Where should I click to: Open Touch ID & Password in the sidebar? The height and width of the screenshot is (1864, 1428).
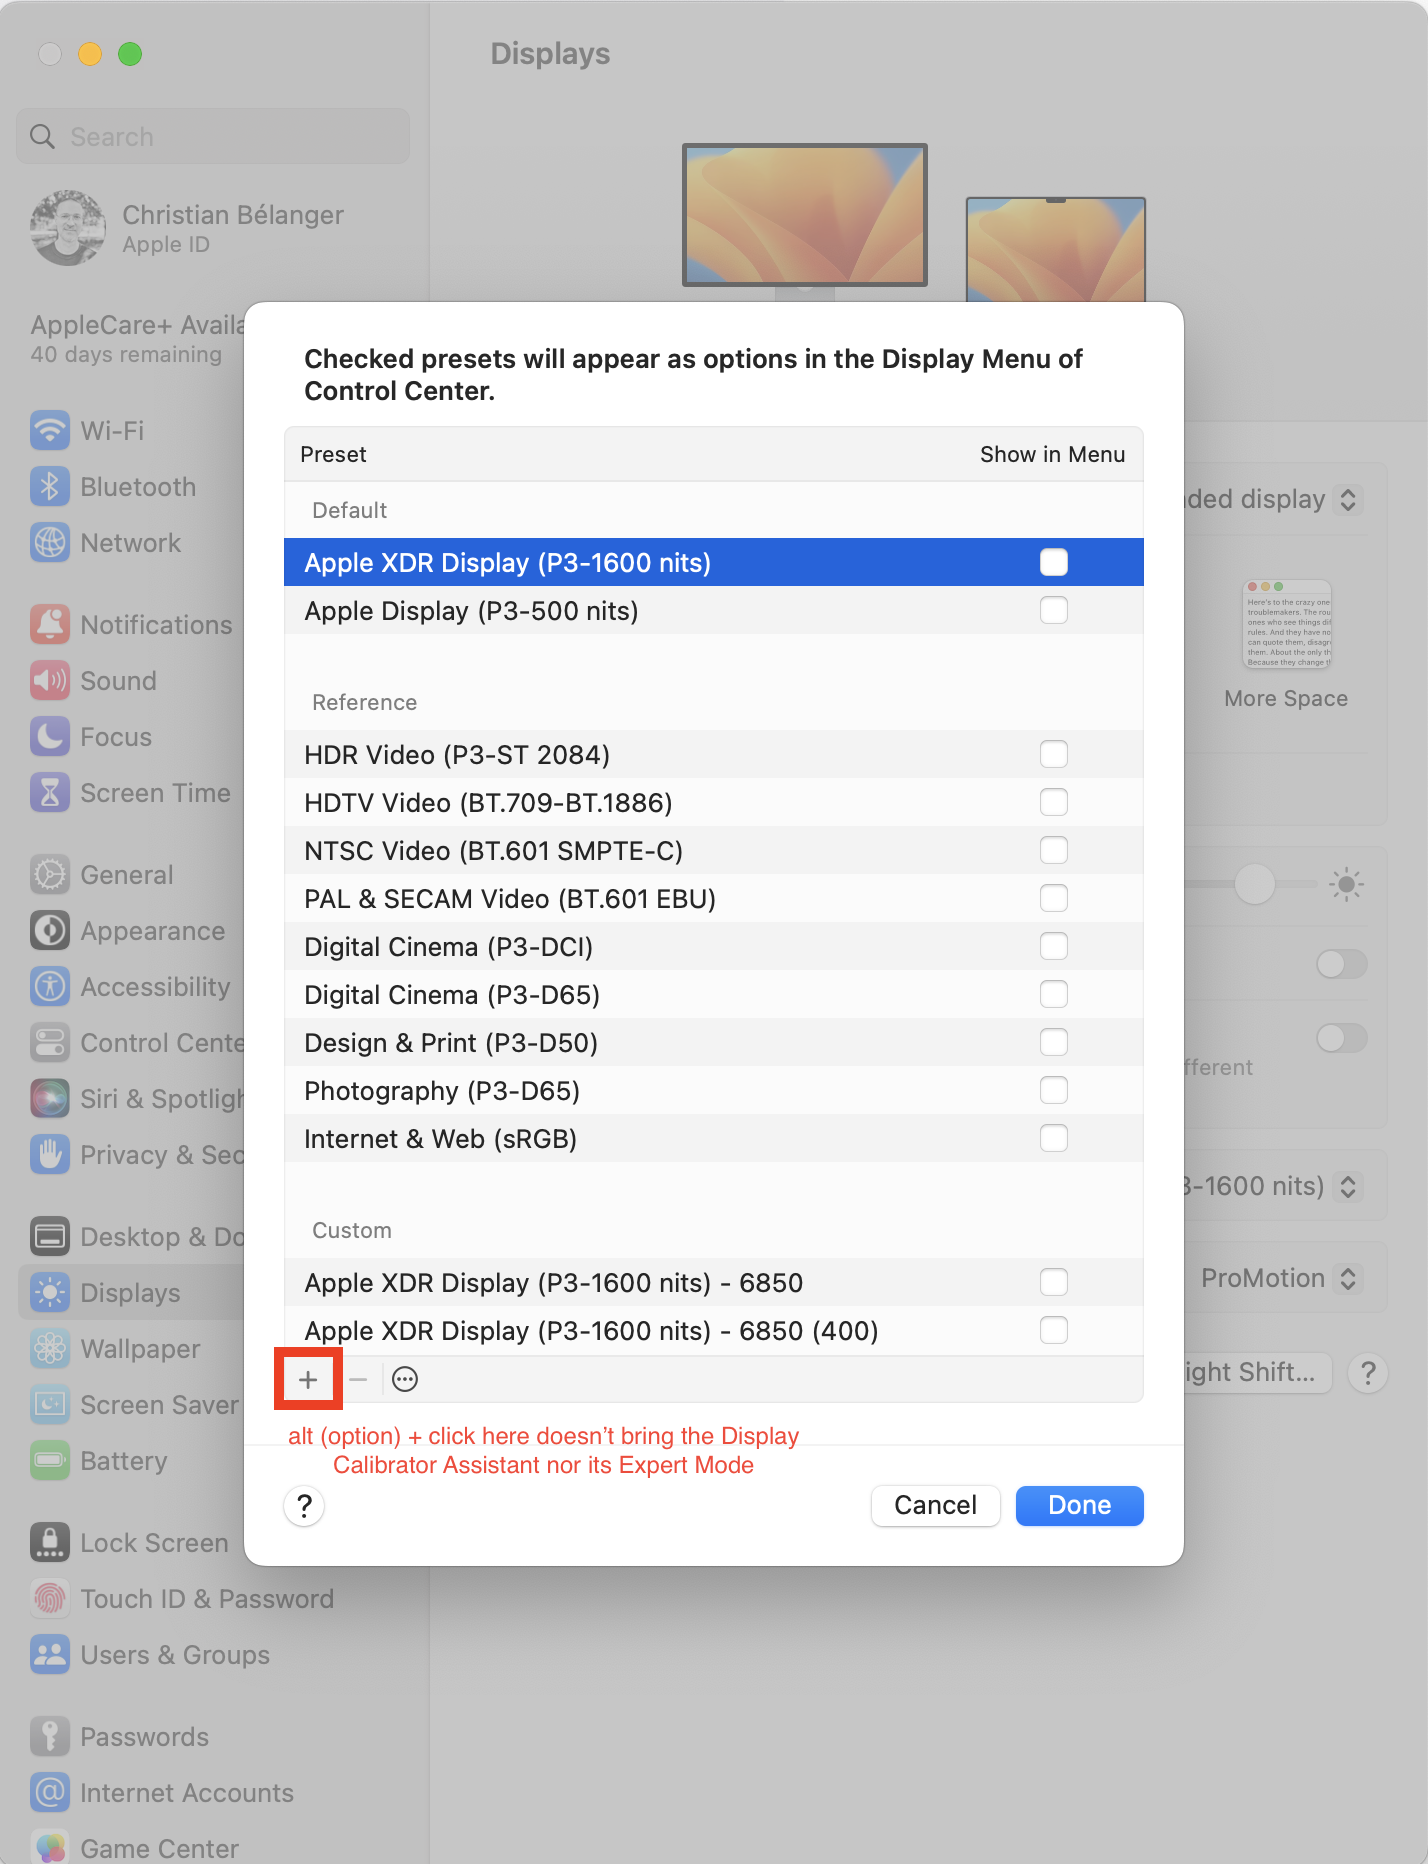click(182, 1599)
